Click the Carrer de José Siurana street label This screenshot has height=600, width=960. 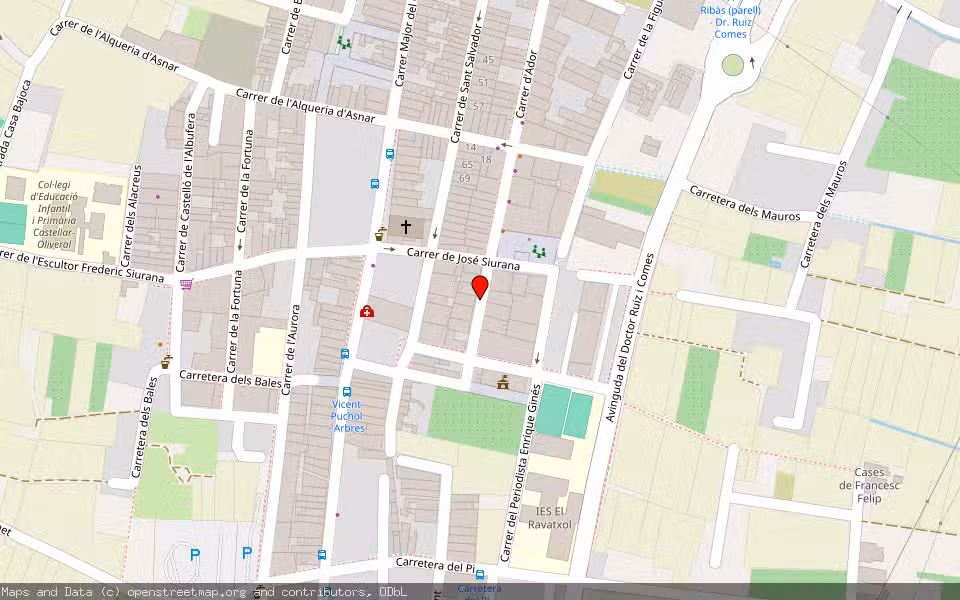pos(463,258)
